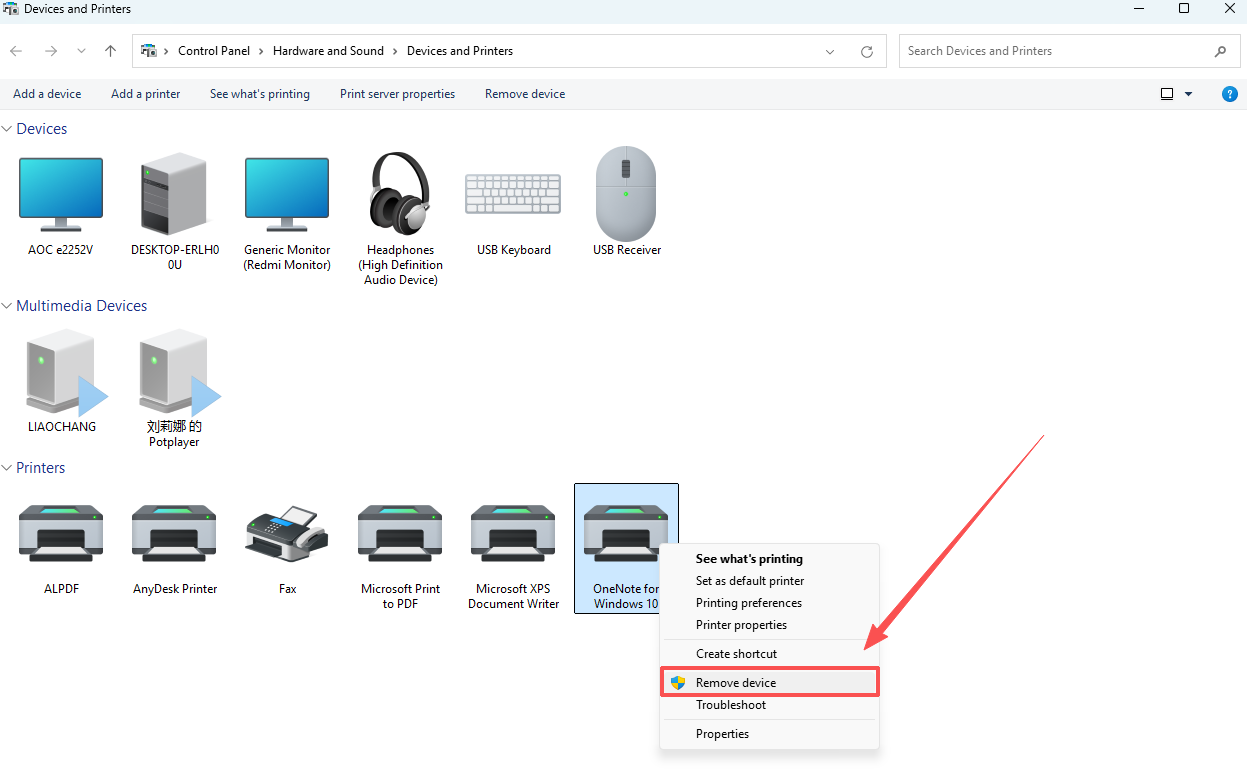This screenshot has height=773, width=1247.
Task: Click the Search Devices and Printers field
Action: tap(1055, 51)
